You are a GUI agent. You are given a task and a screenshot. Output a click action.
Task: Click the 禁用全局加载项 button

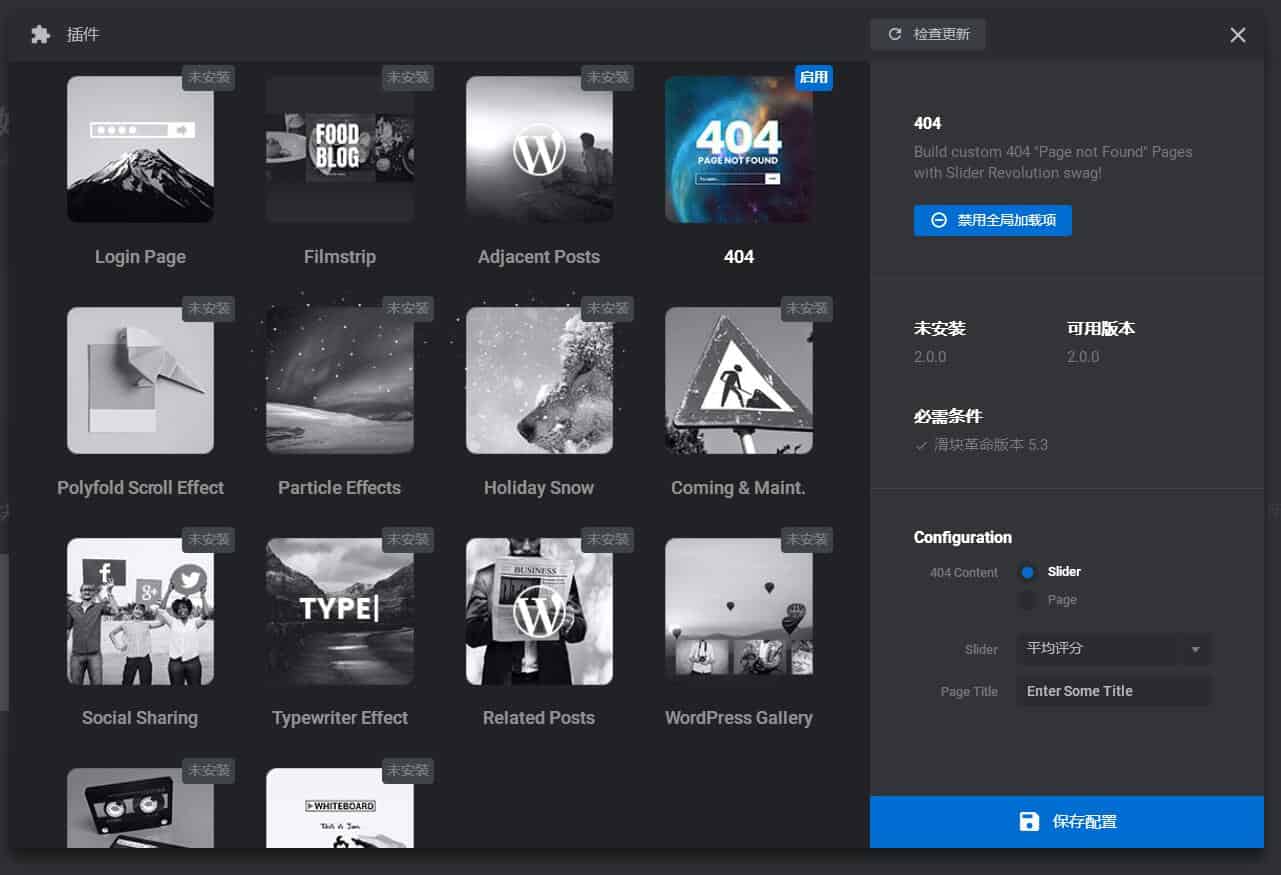pos(993,220)
